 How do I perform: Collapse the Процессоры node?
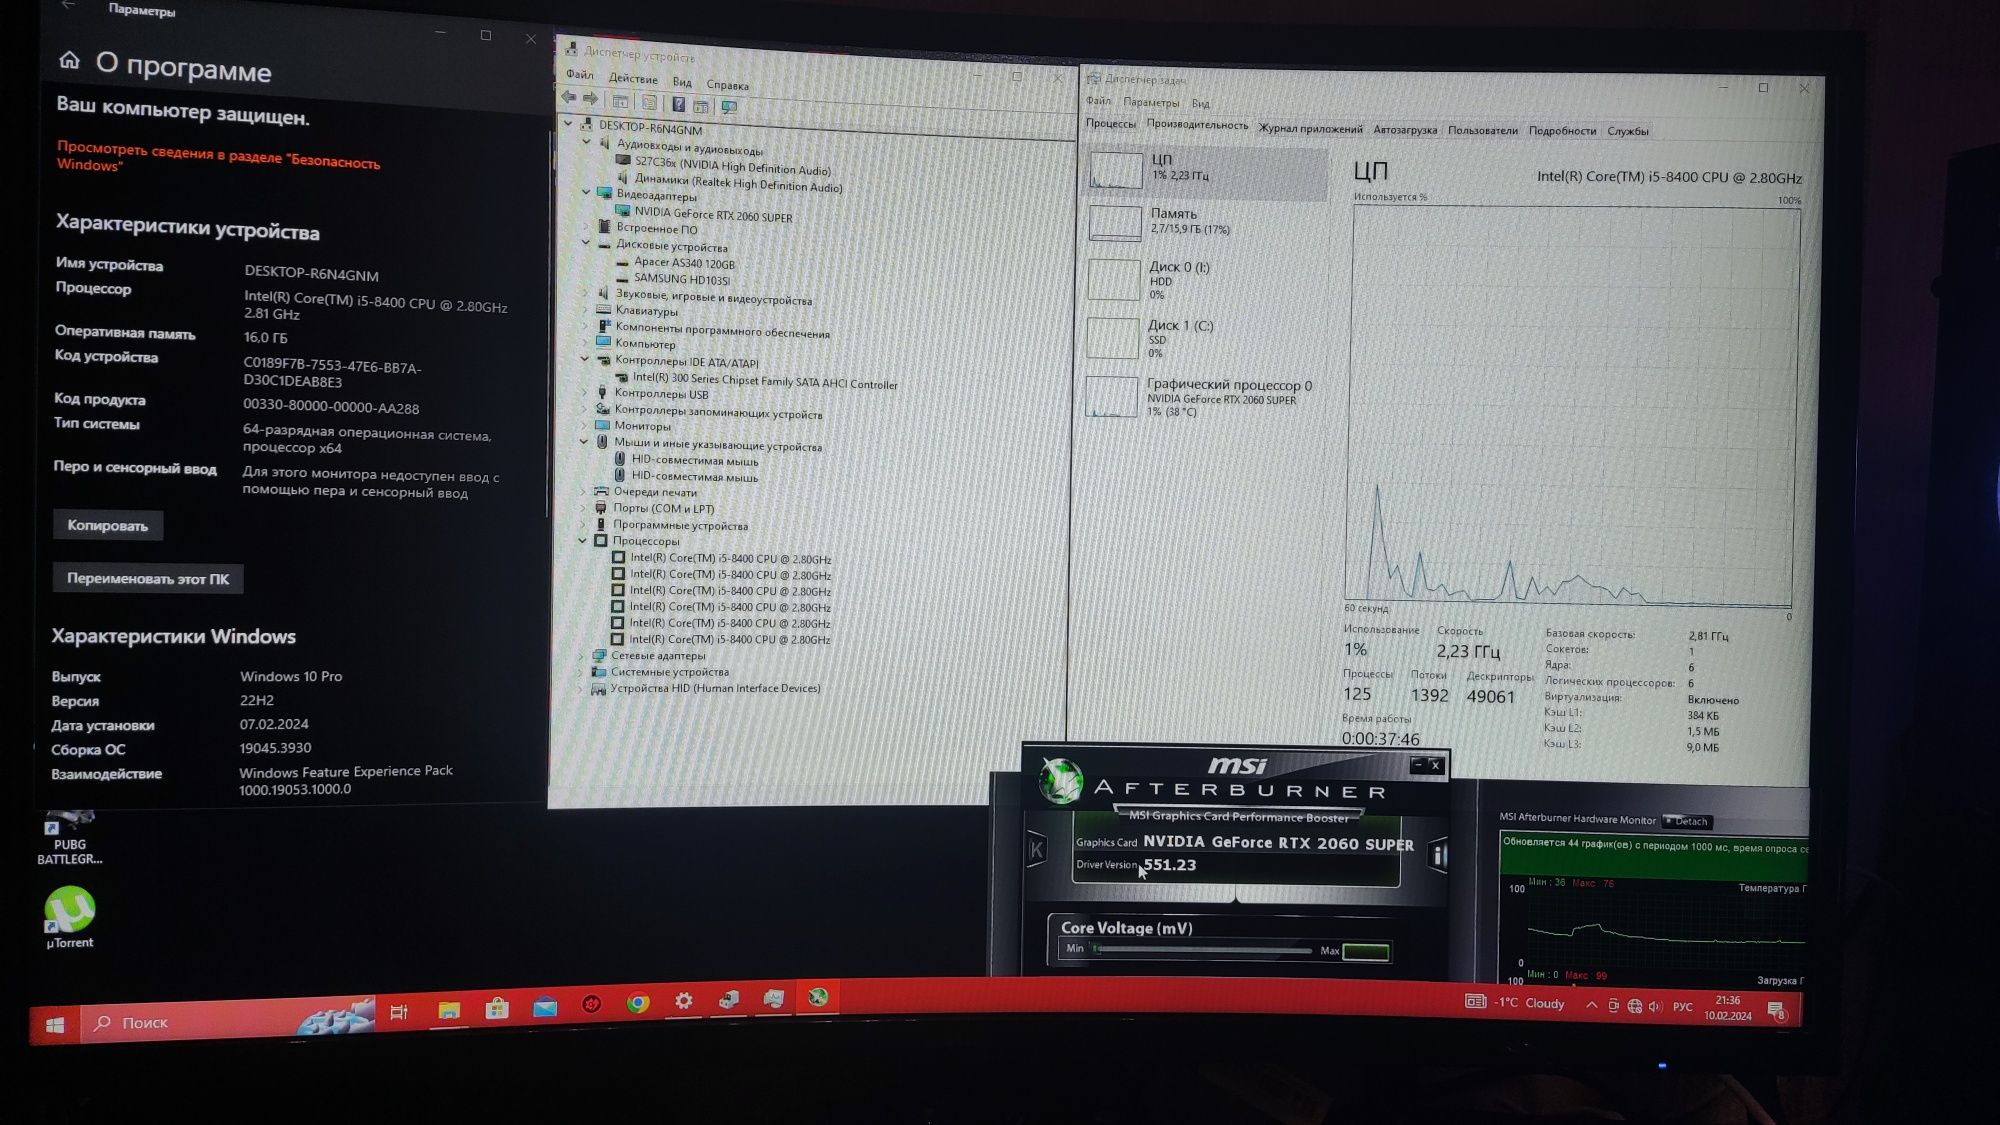pyautogui.click(x=583, y=540)
